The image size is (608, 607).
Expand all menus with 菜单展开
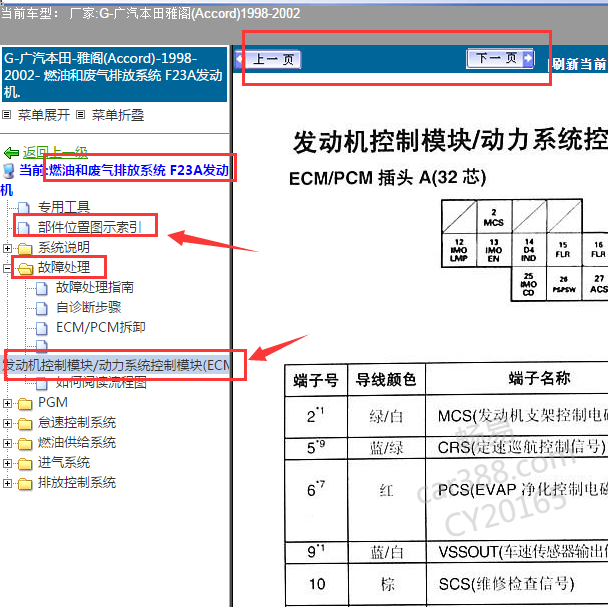point(43,115)
